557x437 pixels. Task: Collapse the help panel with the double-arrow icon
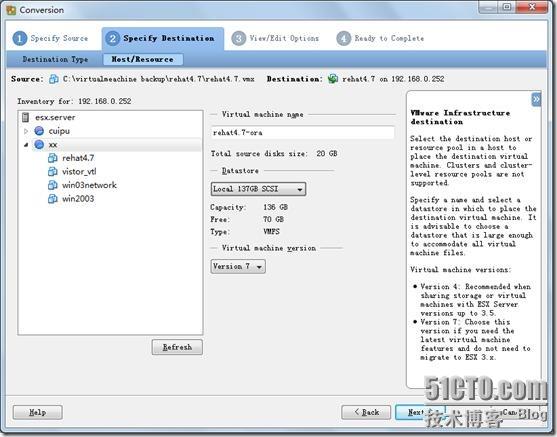(x=536, y=100)
